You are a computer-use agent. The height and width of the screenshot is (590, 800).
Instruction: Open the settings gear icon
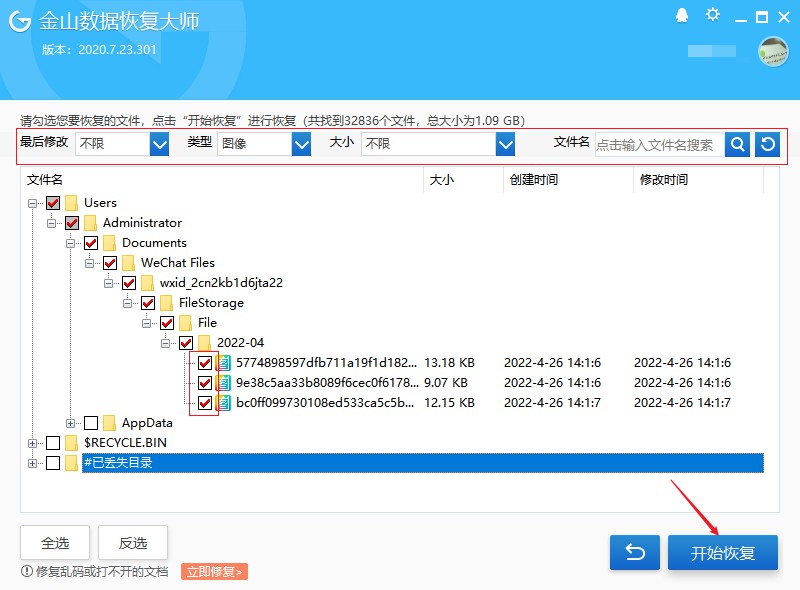[712, 16]
